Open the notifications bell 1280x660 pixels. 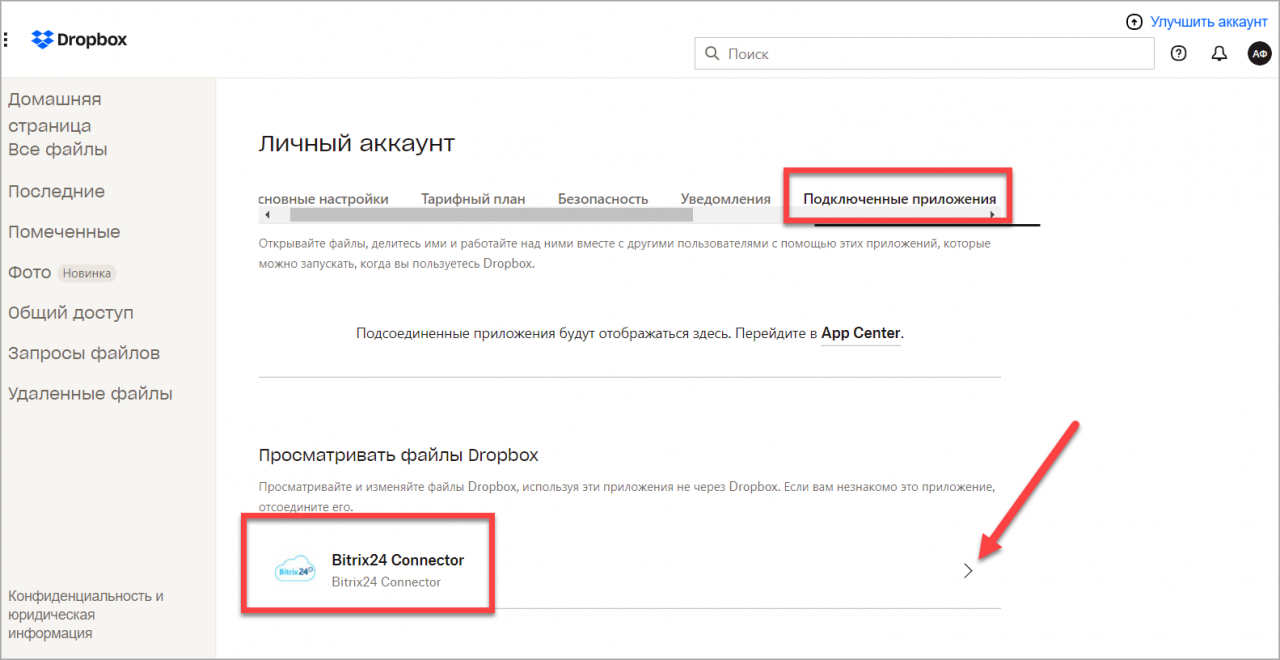point(1219,54)
